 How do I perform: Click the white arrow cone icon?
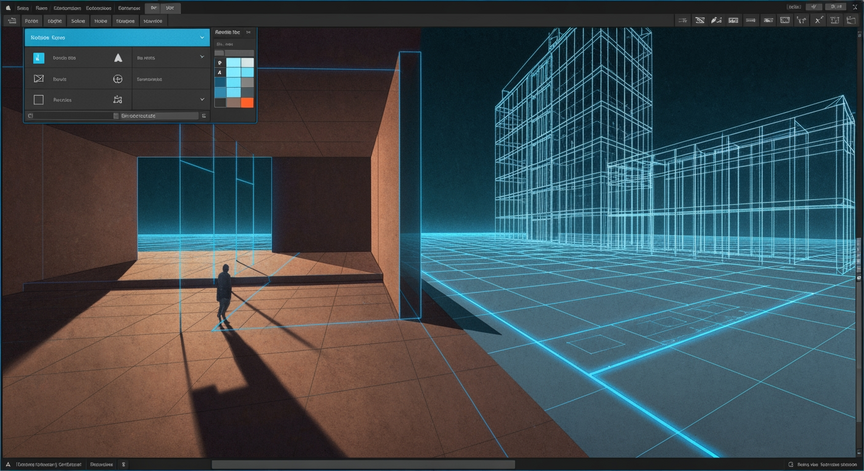118,58
